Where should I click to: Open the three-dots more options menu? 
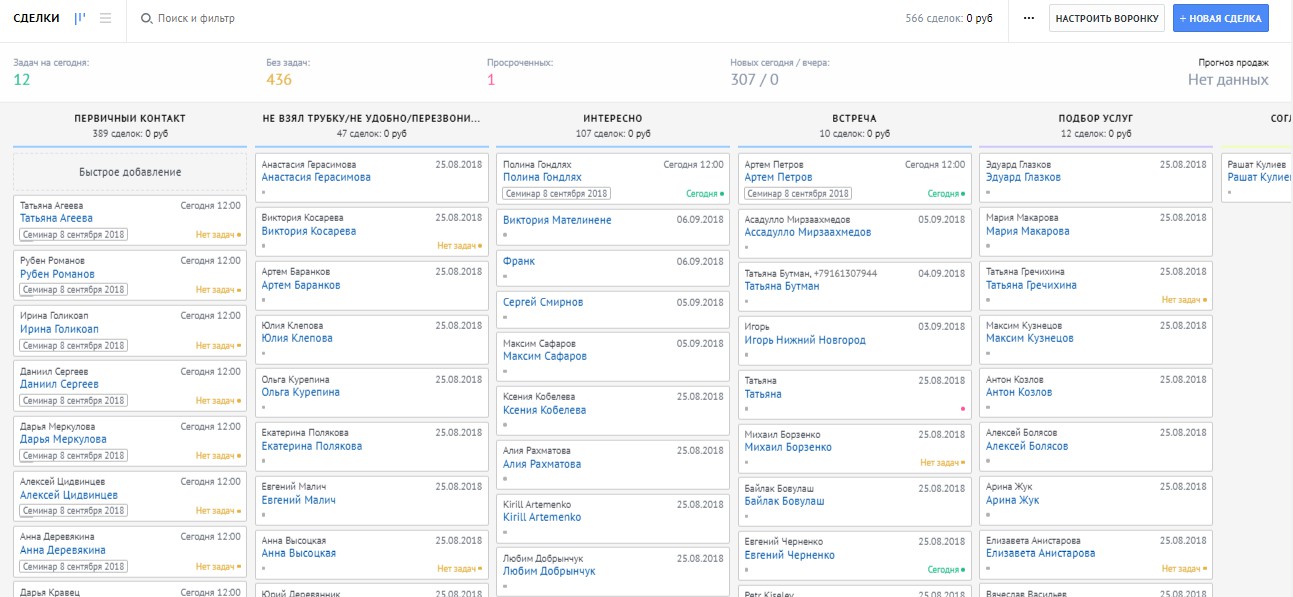pyautogui.click(x=1029, y=18)
